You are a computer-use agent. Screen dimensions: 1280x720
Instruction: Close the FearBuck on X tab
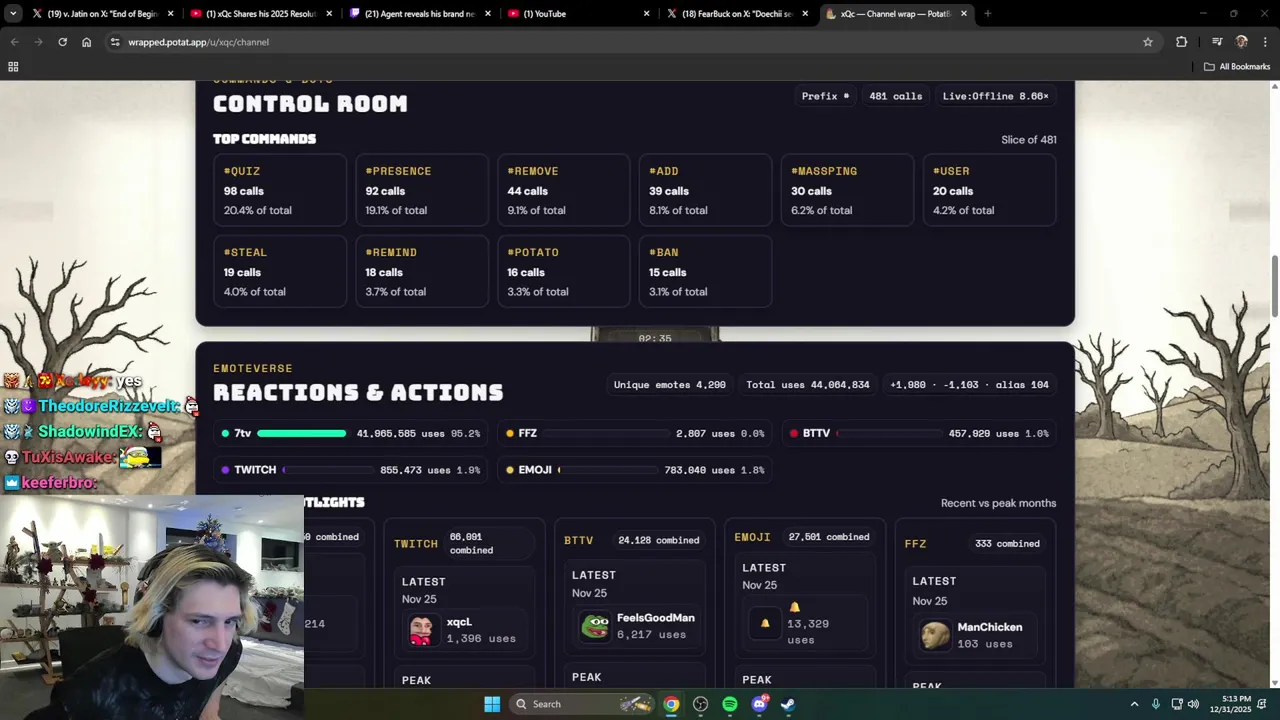point(805,13)
